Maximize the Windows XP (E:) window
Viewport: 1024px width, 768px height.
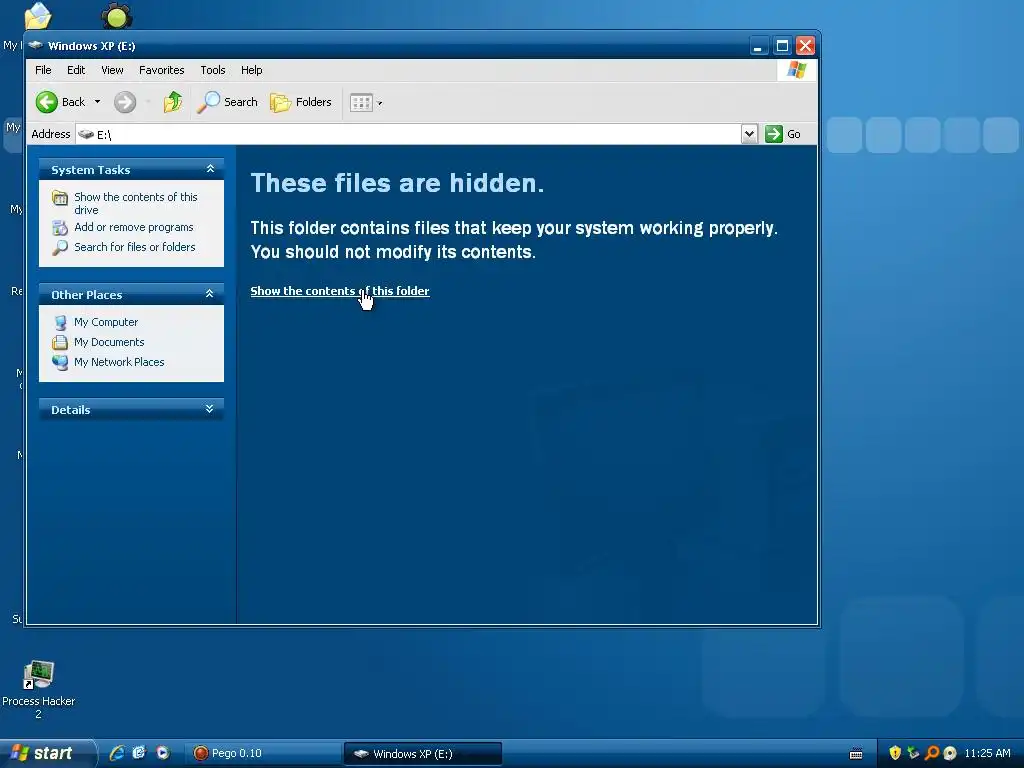[x=782, y=46]
